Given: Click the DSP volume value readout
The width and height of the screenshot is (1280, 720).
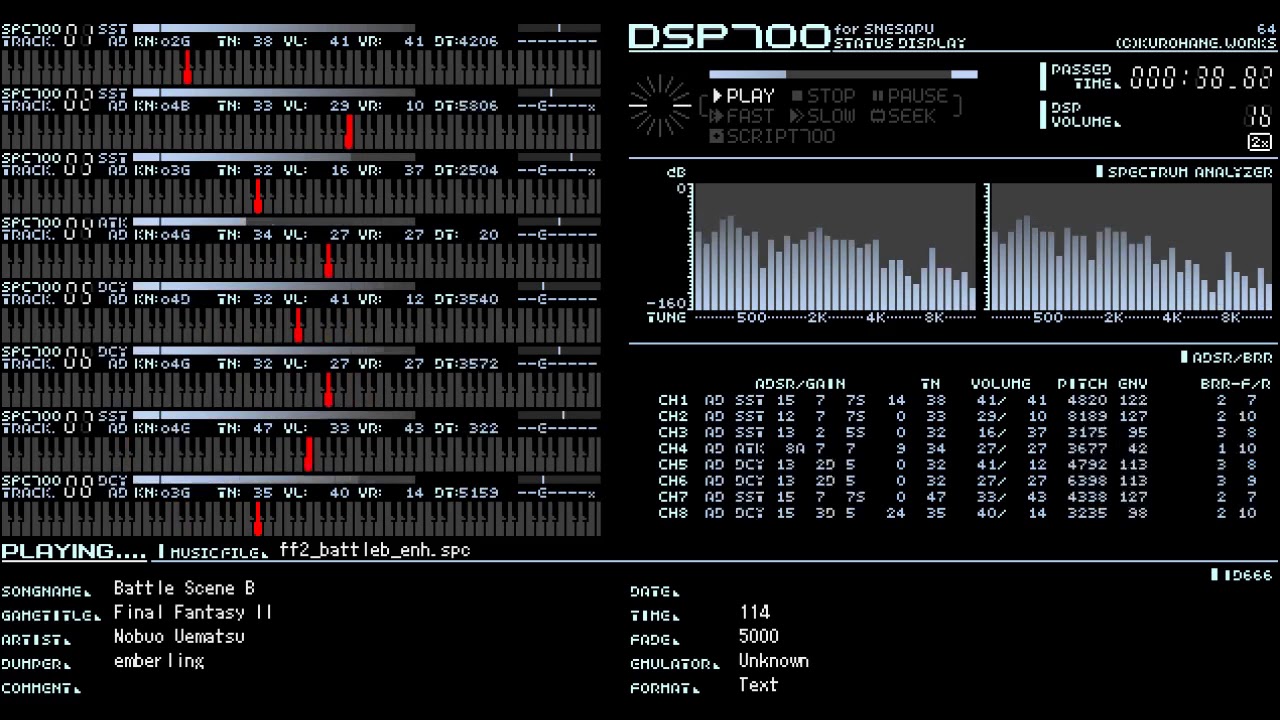Looking at the screenshot, I should [1258, 116].
